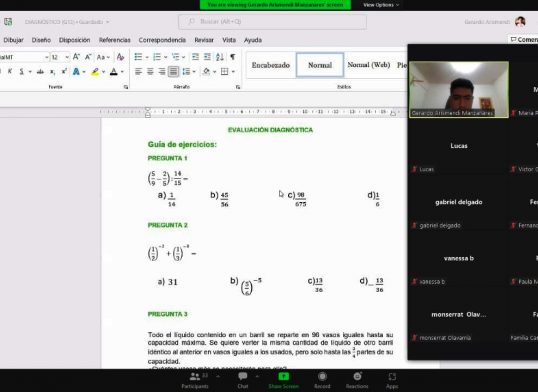Viewport: 538px width, 392px height.
Task: Select the justify alignment icon
Action: tap(173, 71)
